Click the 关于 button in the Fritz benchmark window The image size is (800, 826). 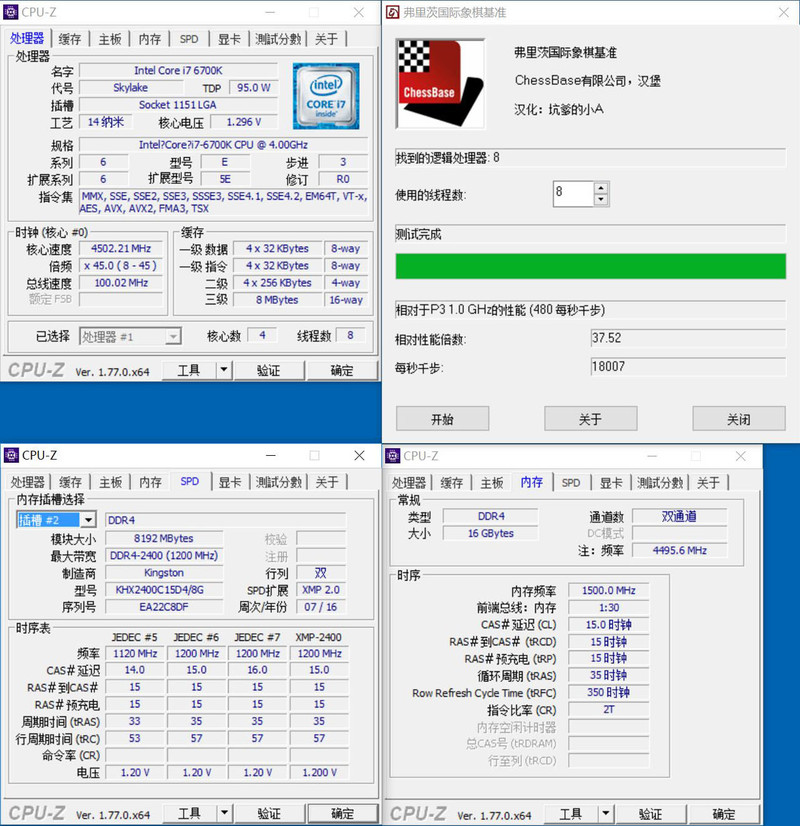pos(590,419)
